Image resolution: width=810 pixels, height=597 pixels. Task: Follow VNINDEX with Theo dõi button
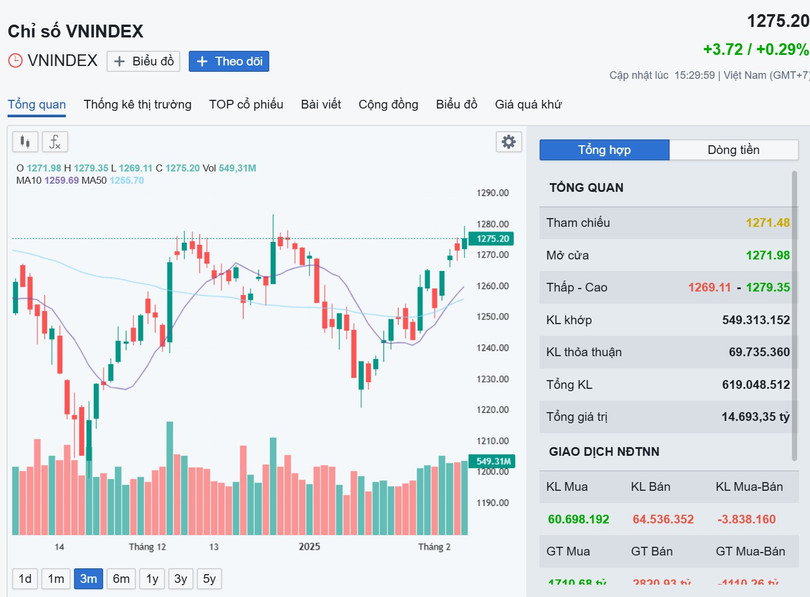[x=229, y=61]
